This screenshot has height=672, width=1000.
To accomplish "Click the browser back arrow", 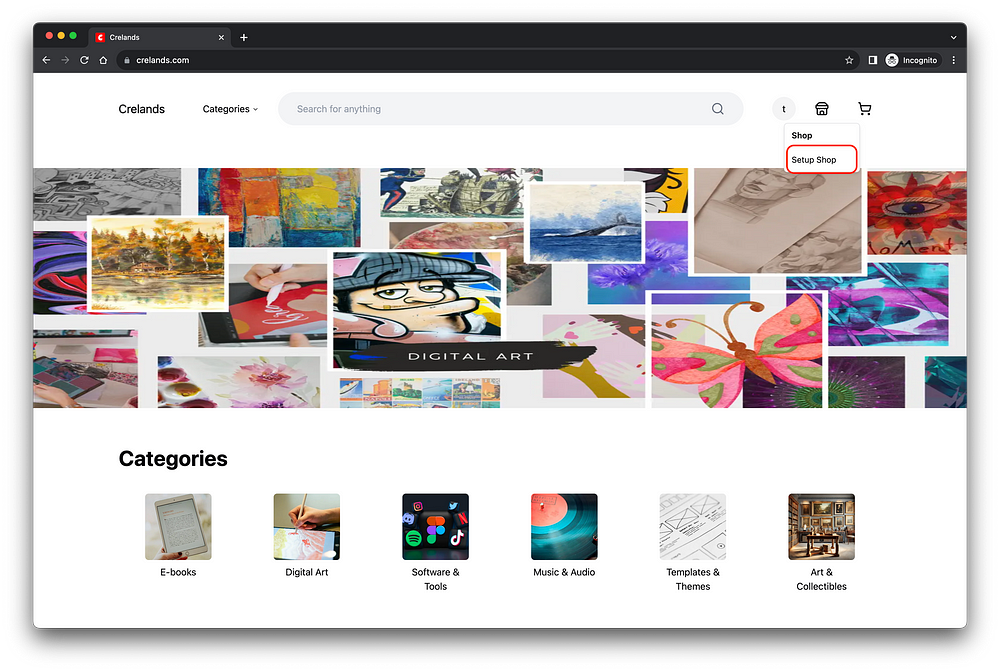I will pos(46,60).
